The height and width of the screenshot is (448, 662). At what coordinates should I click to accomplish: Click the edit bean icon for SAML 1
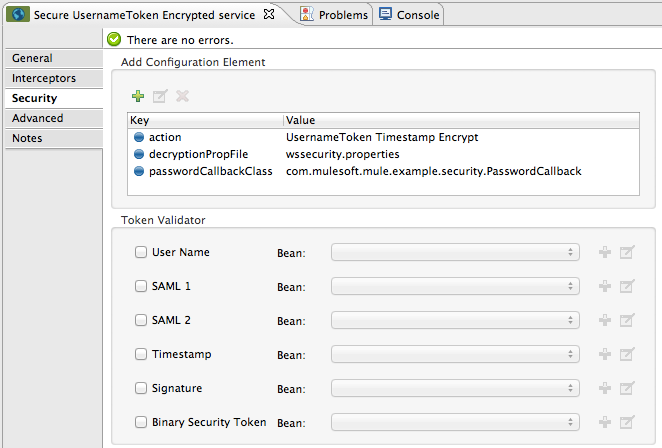[x=627, y=287]
